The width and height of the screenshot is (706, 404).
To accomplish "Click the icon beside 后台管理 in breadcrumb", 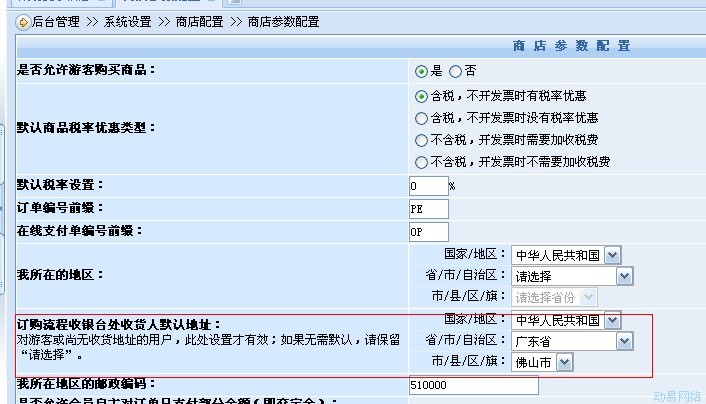I will click(x=22, y=20).
